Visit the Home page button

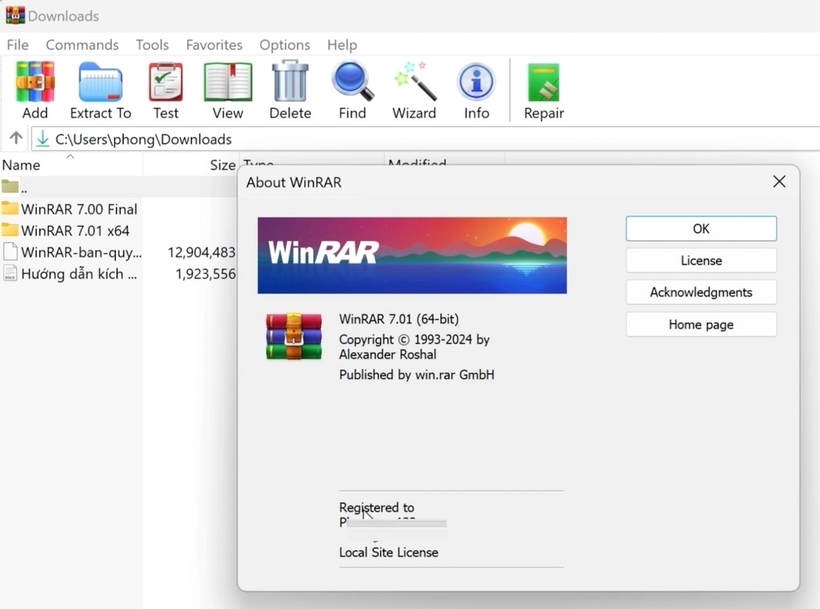pyautogui.click(x=701, y=325)
